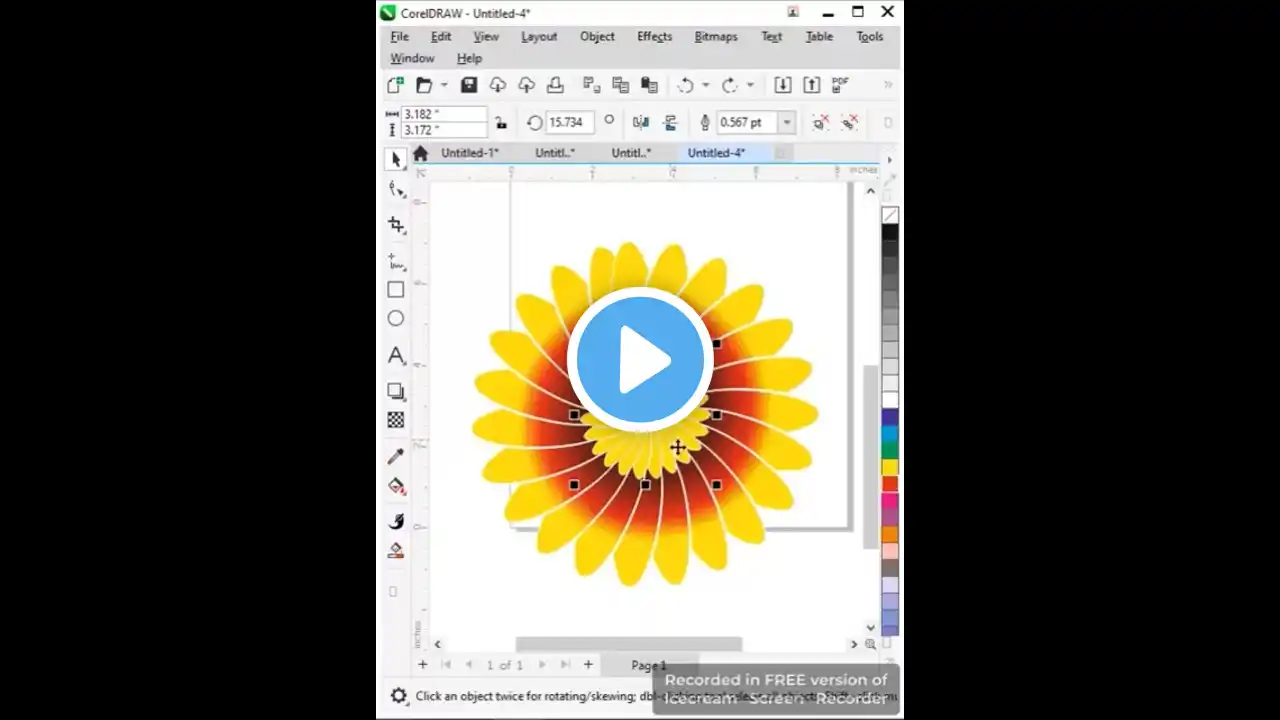Click the yellow swatch in the color palette

(x=890, y=467)
